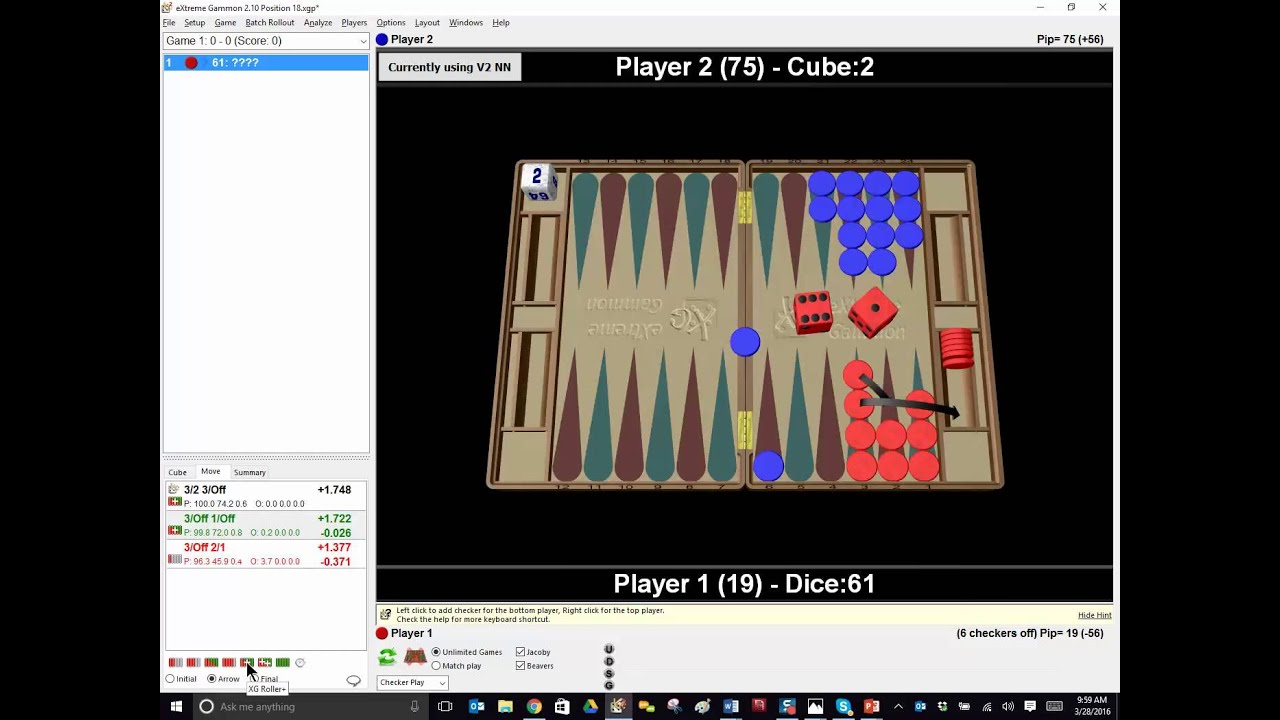This screenshot has width=1280, height=720.
Task: Click the best-move icon beside 3/2 3/Off
Action: pyautogui.click(x=174, y=489)
